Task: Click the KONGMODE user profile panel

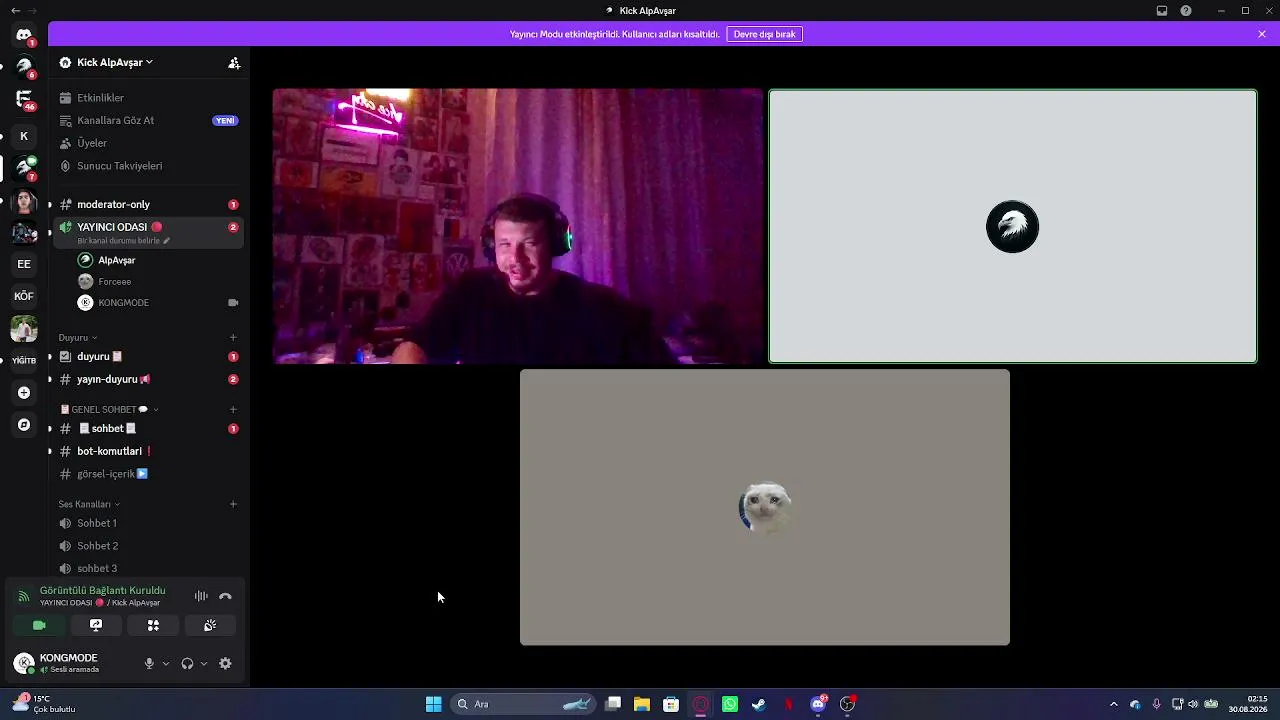Action: click(x=70, y=663)
